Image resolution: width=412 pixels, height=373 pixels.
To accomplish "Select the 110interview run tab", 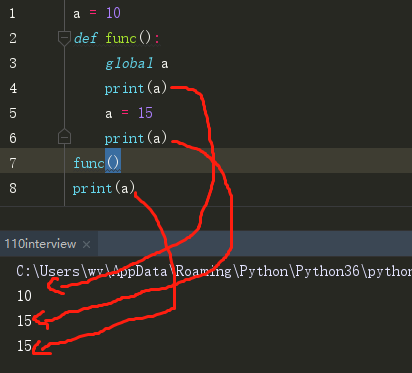I will tap(40, 244).
